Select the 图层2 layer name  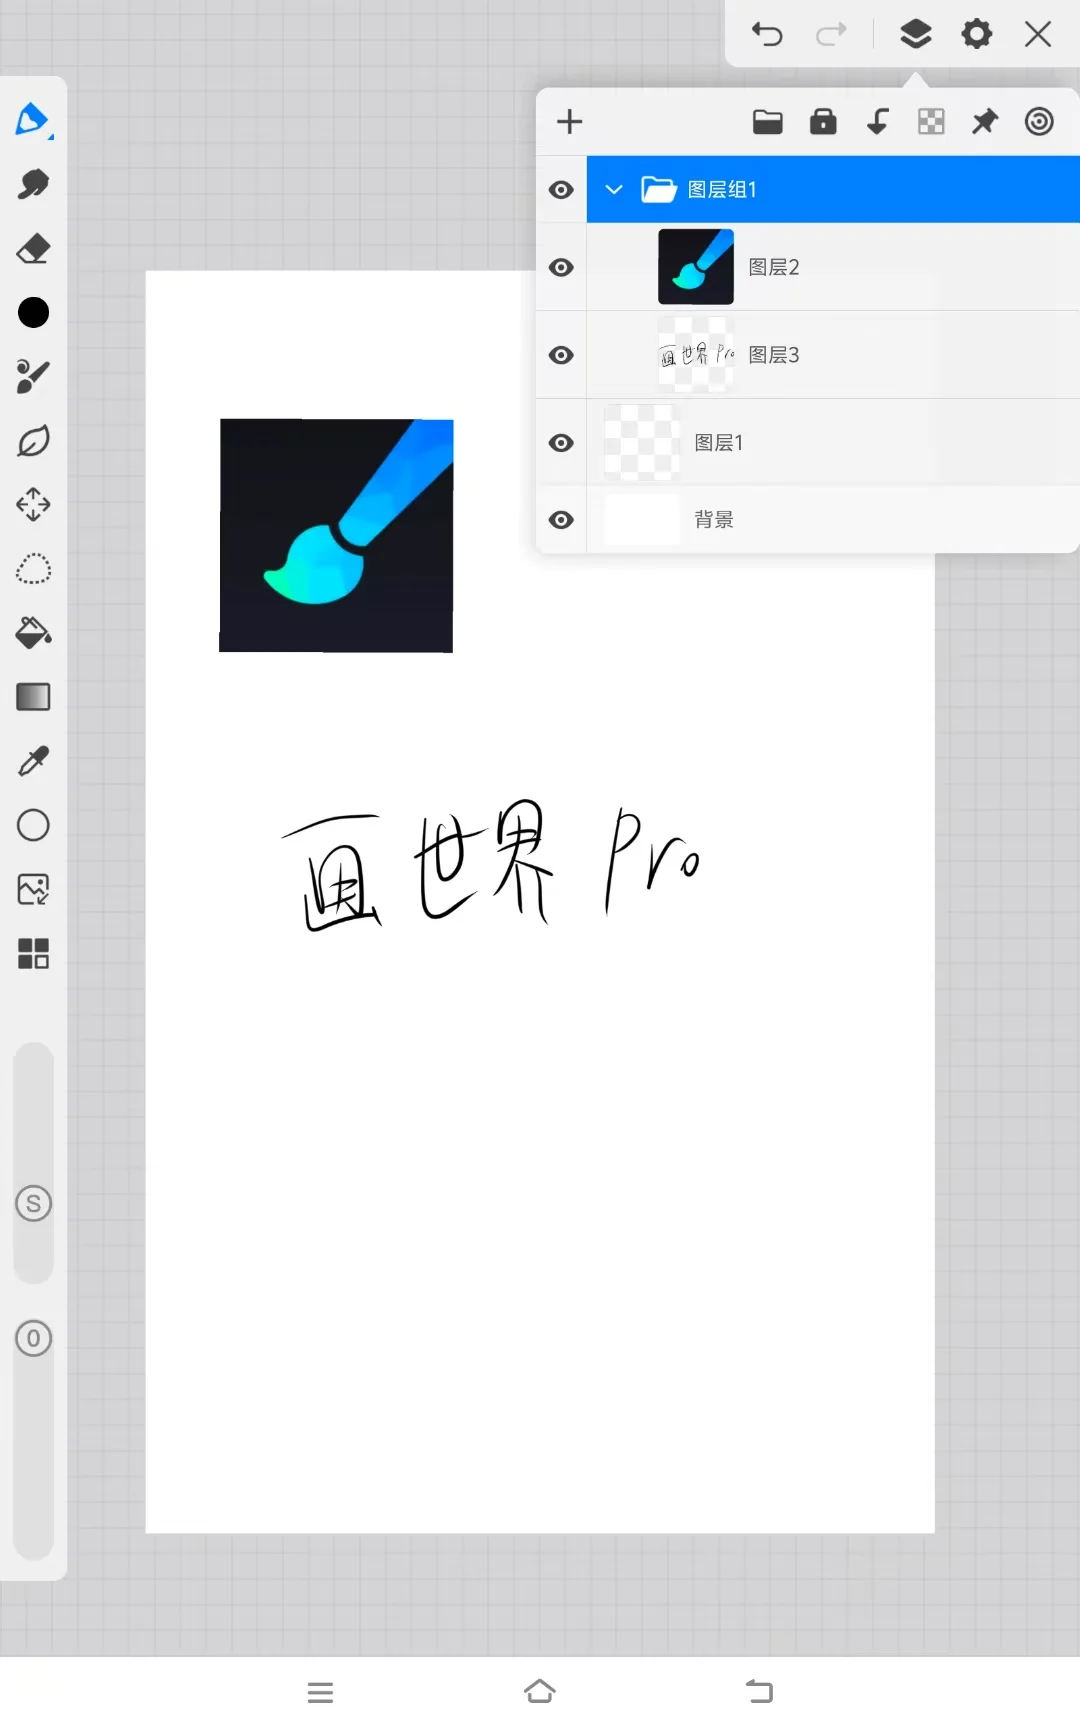[x=774, y=267]
